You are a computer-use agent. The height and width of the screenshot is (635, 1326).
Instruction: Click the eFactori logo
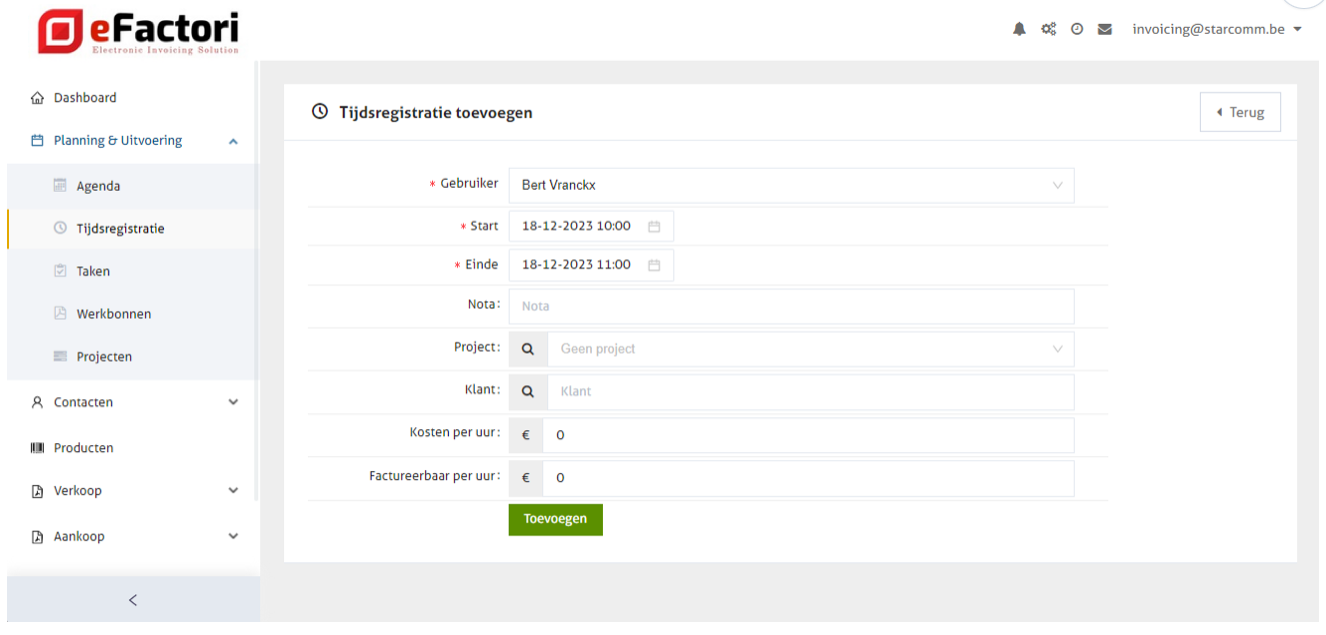pyautogui.click(x=139, y=32)
